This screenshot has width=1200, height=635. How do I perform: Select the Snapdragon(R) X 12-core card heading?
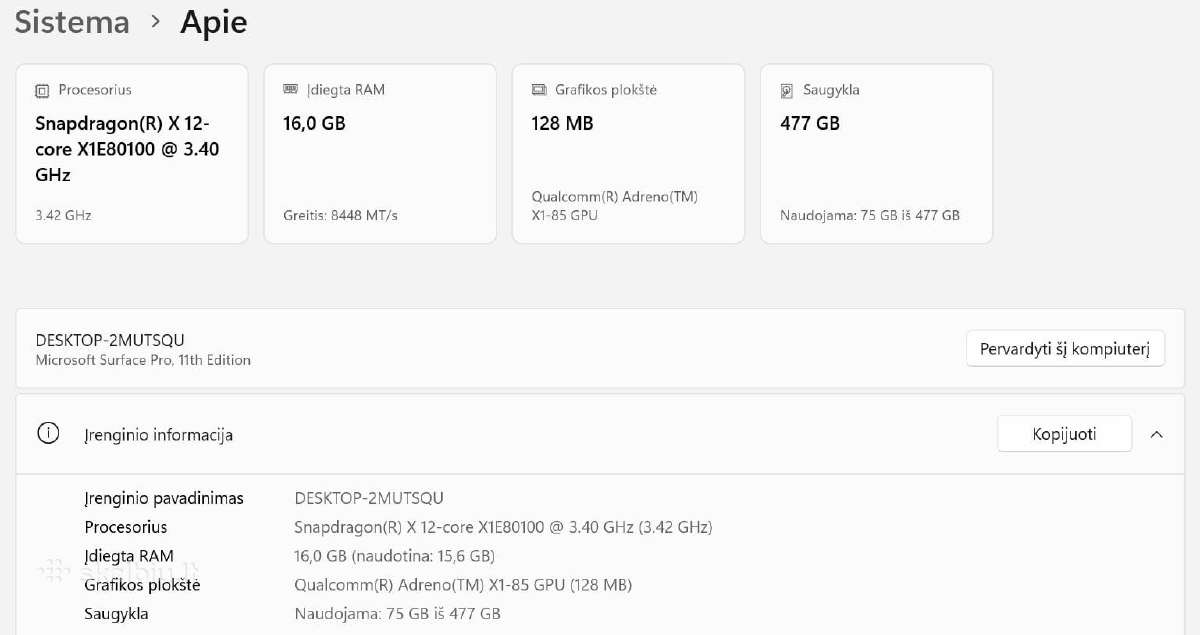pos(127,149)
